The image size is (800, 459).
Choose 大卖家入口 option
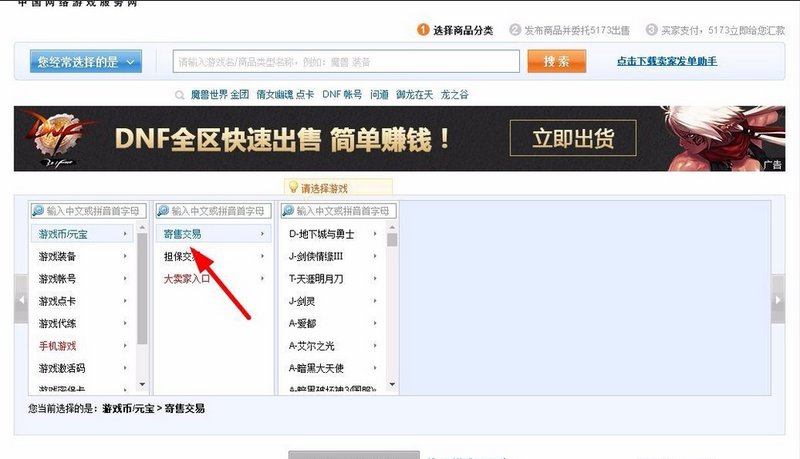point(213,279)
